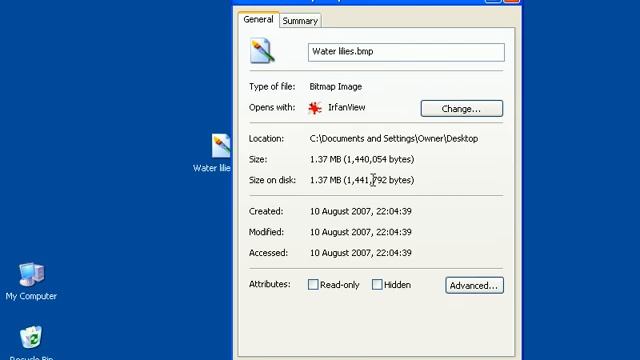Open the Advanced... attributes dialog

(474, 285)
